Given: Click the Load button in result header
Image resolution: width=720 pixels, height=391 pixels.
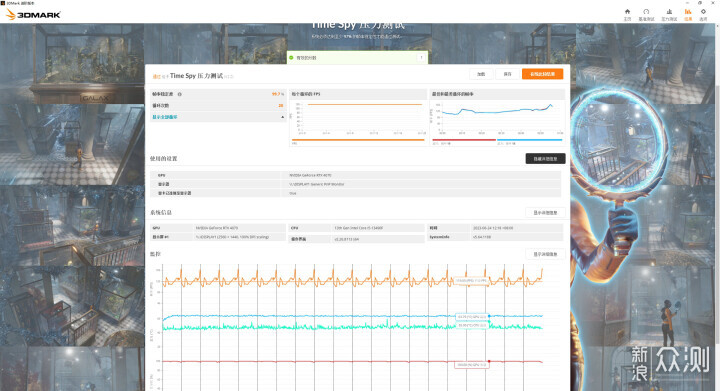Looking at the screenshot, I should pos(481,74).
